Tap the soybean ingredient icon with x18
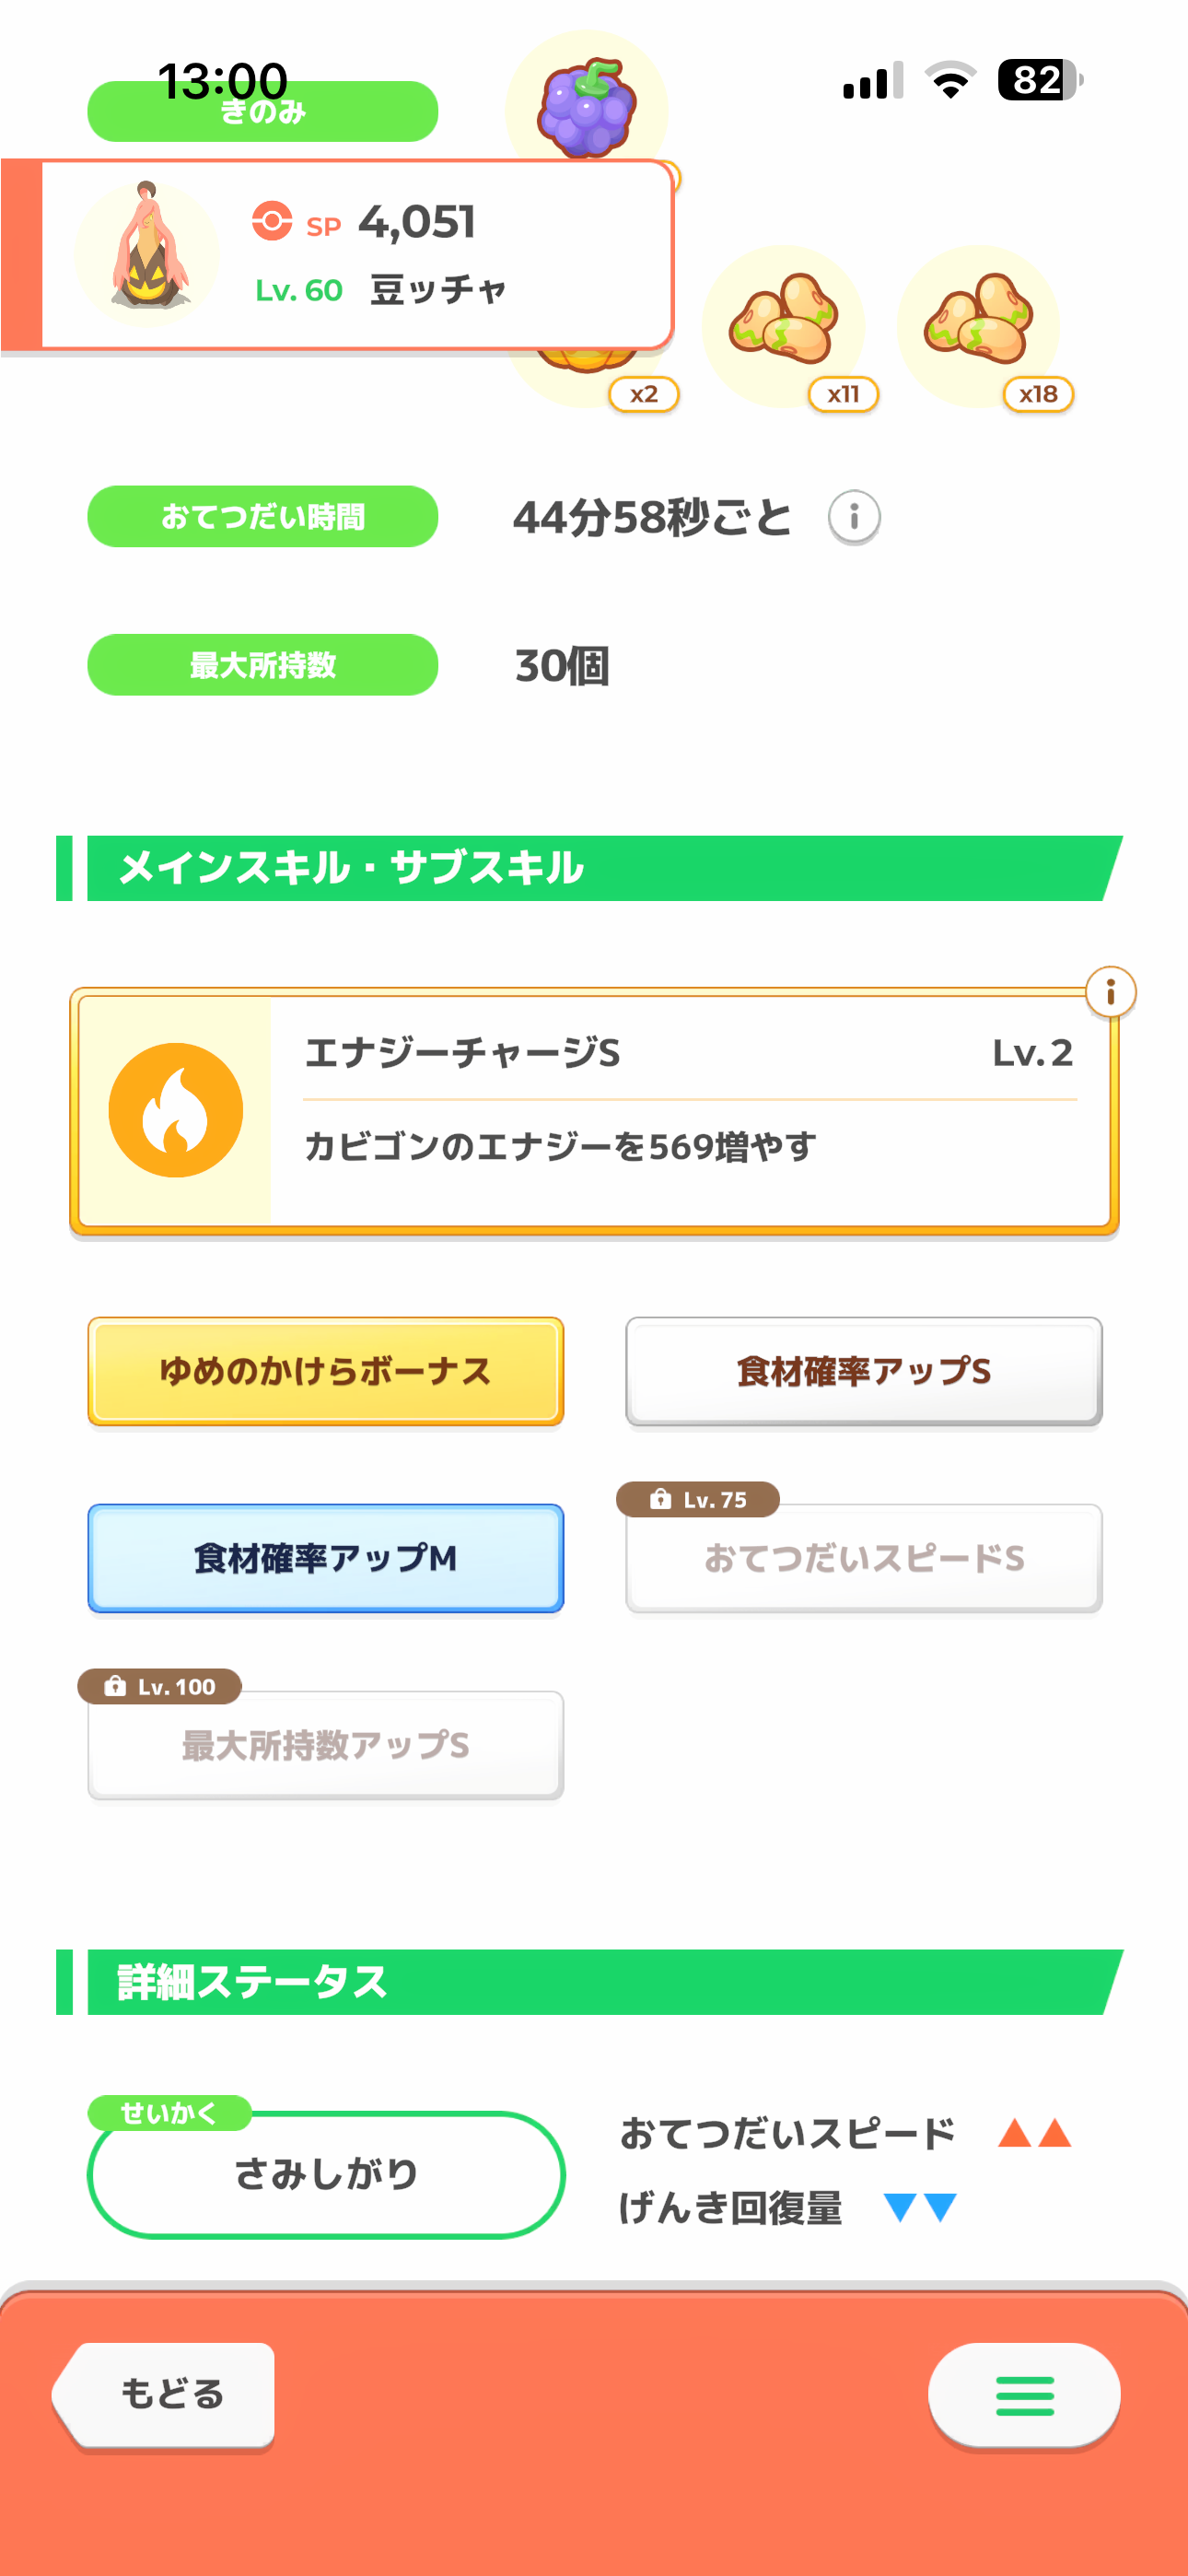 [978, 324]
